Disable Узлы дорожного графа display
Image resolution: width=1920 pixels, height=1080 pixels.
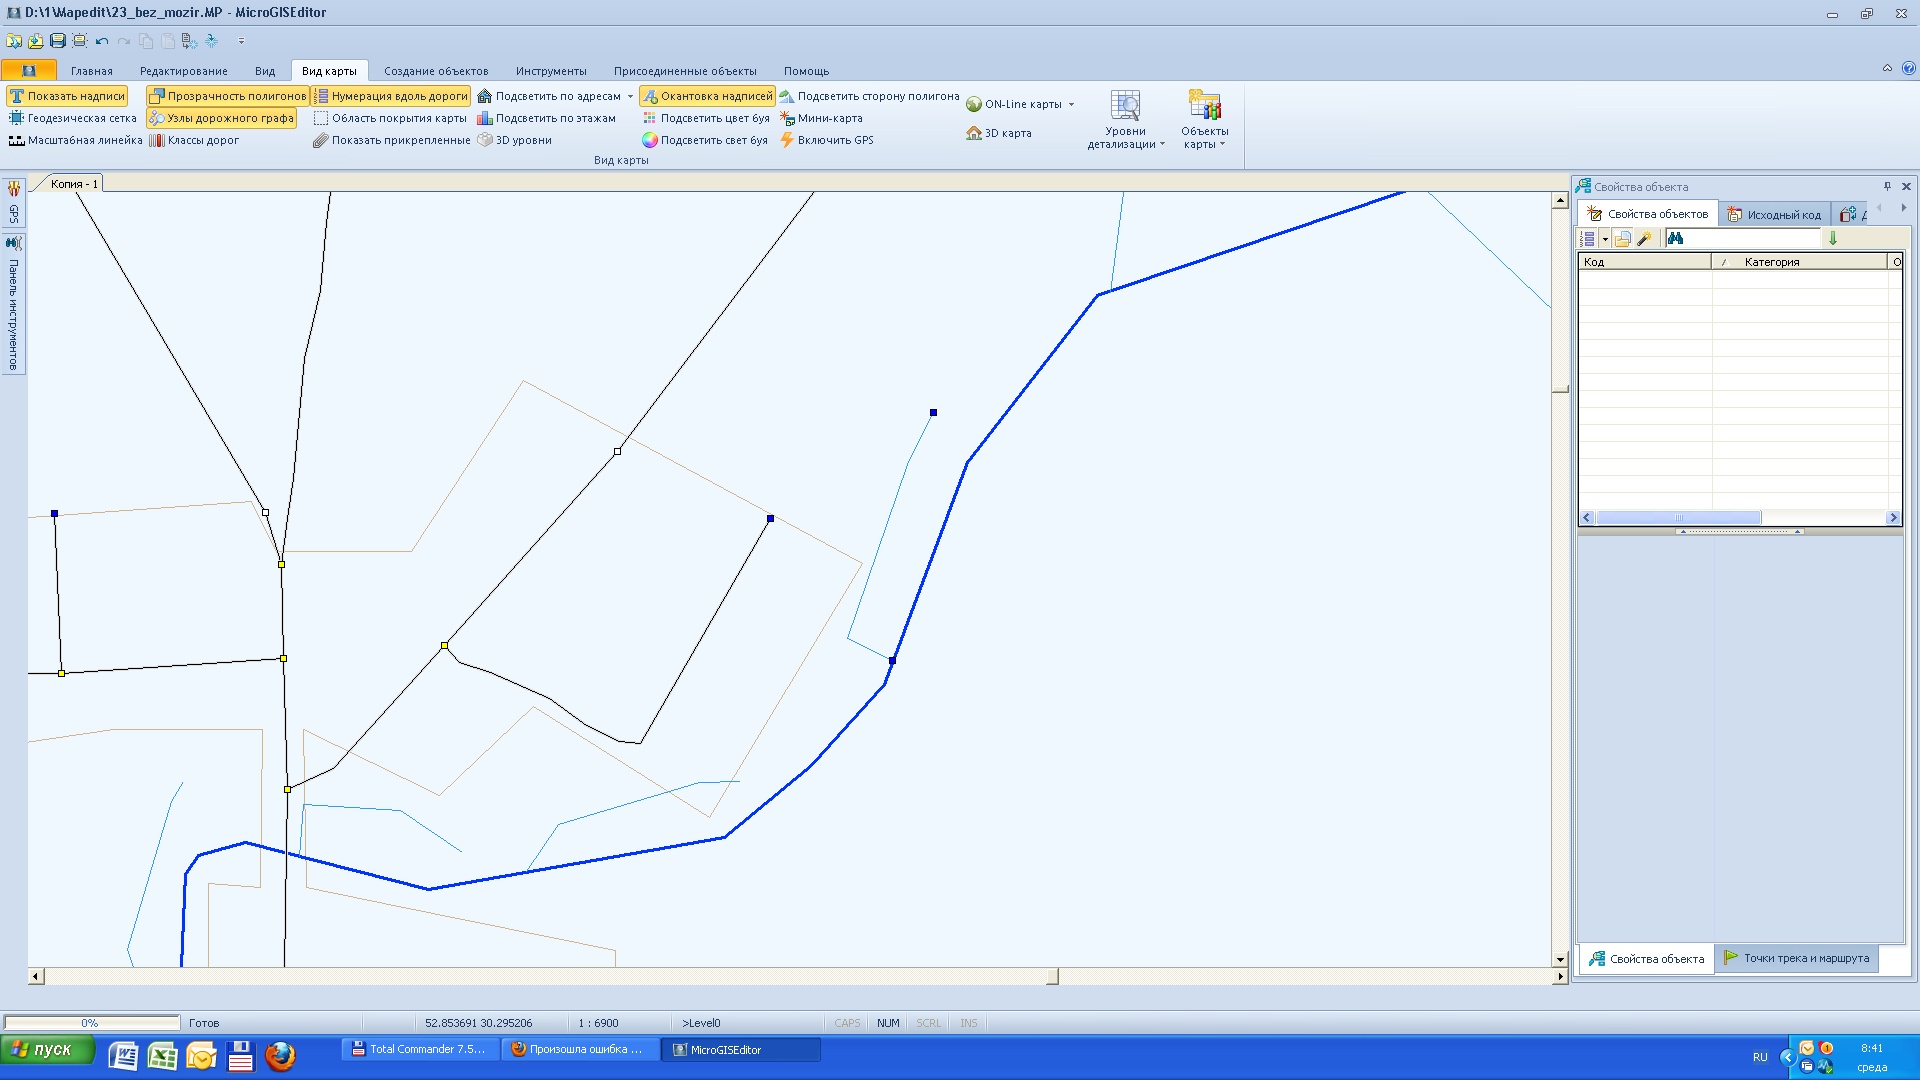(222, 118)
